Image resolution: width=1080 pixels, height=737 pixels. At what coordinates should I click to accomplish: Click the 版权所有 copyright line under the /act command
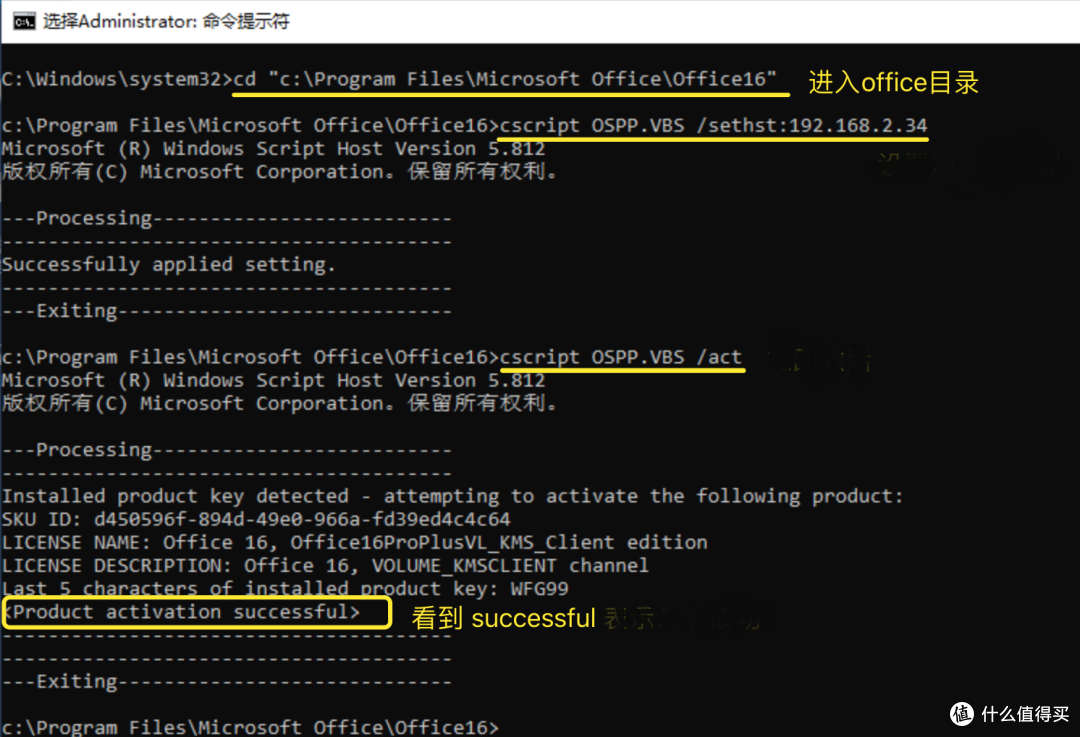(280, 403)
